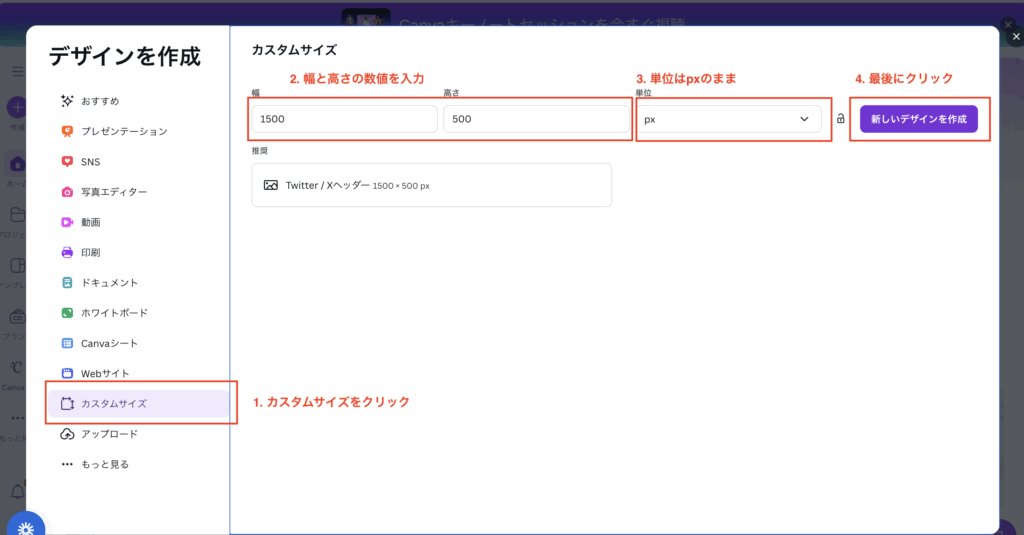This screenshot has width=1024, height=535.
Task: Click 新しいデザインを作成 button
Action: coord(918,119)
